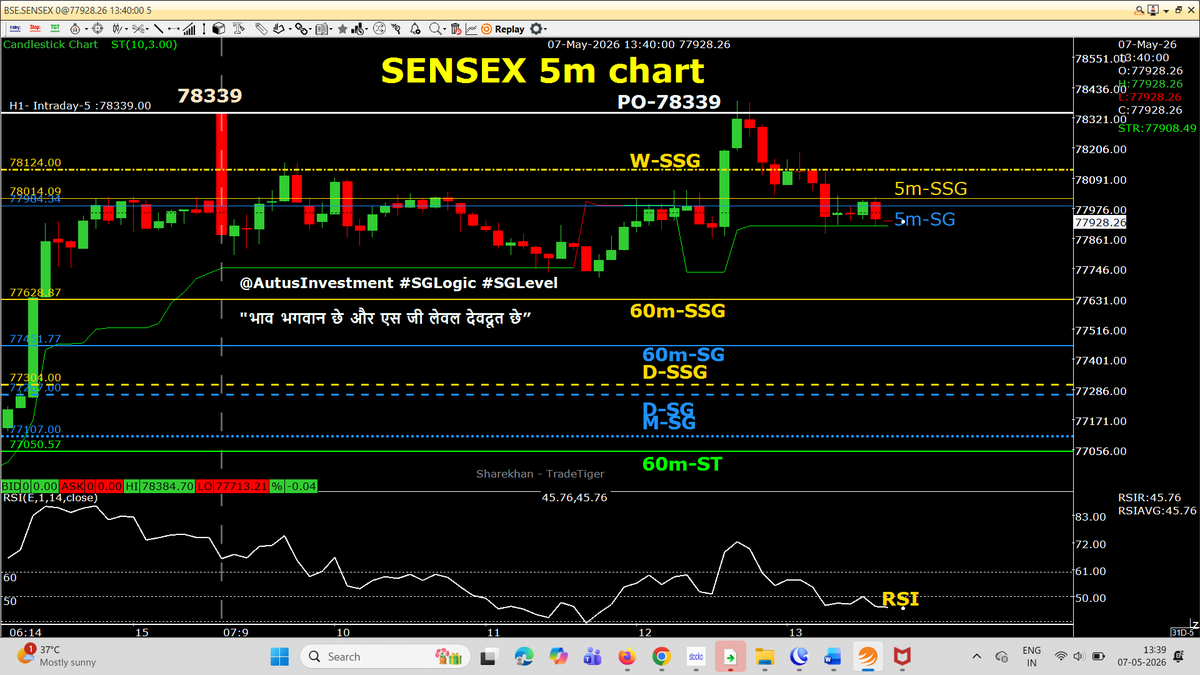
Task: Select the text annotation T tool
Action: point(238,29)
